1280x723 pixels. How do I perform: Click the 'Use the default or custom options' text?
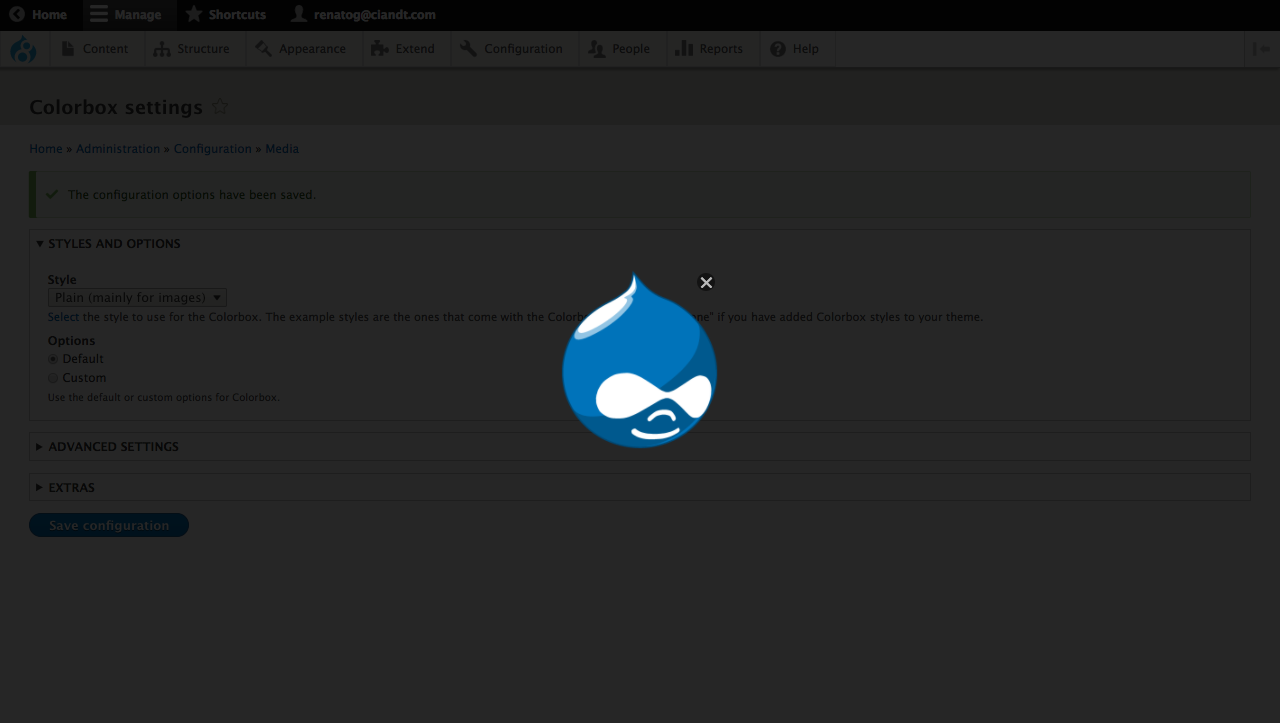164,397
